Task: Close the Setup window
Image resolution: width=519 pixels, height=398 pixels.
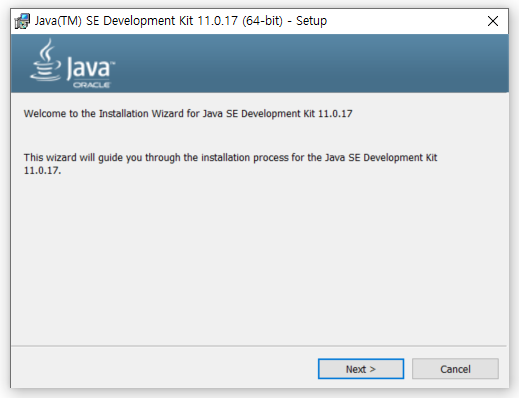Action: [x=493, y=21]
